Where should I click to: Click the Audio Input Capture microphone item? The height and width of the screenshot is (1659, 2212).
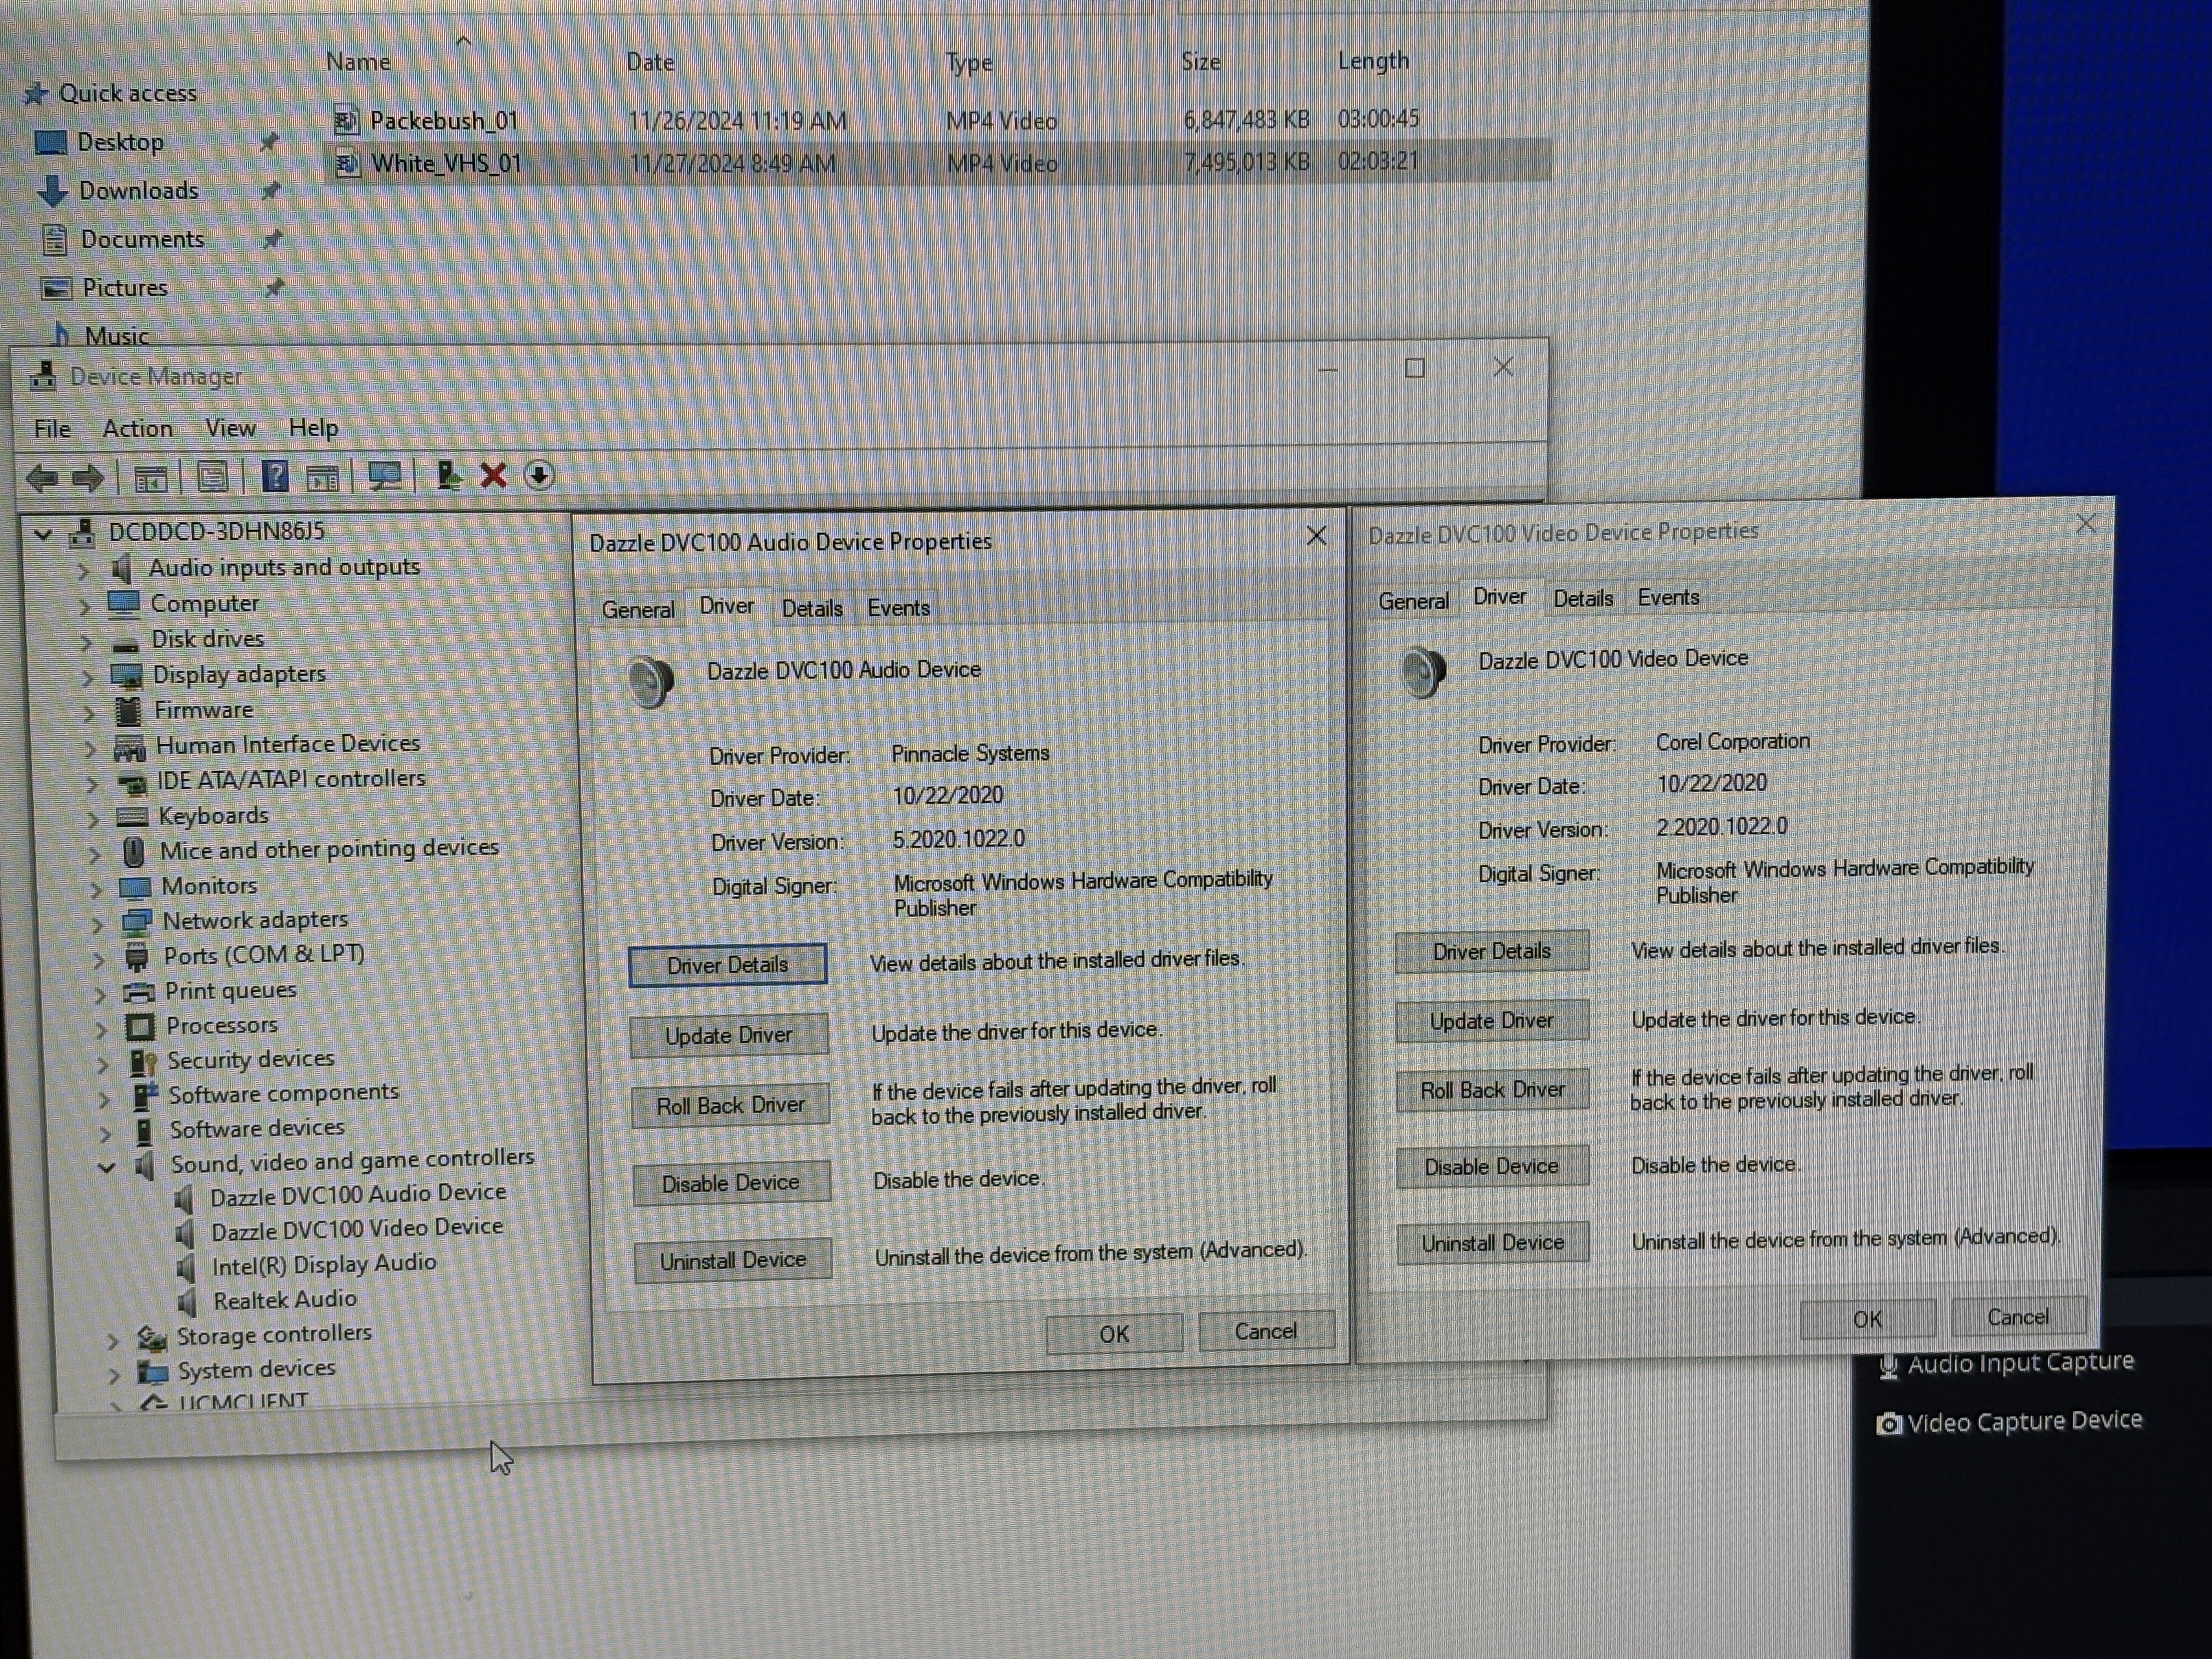point(2018,1363)
